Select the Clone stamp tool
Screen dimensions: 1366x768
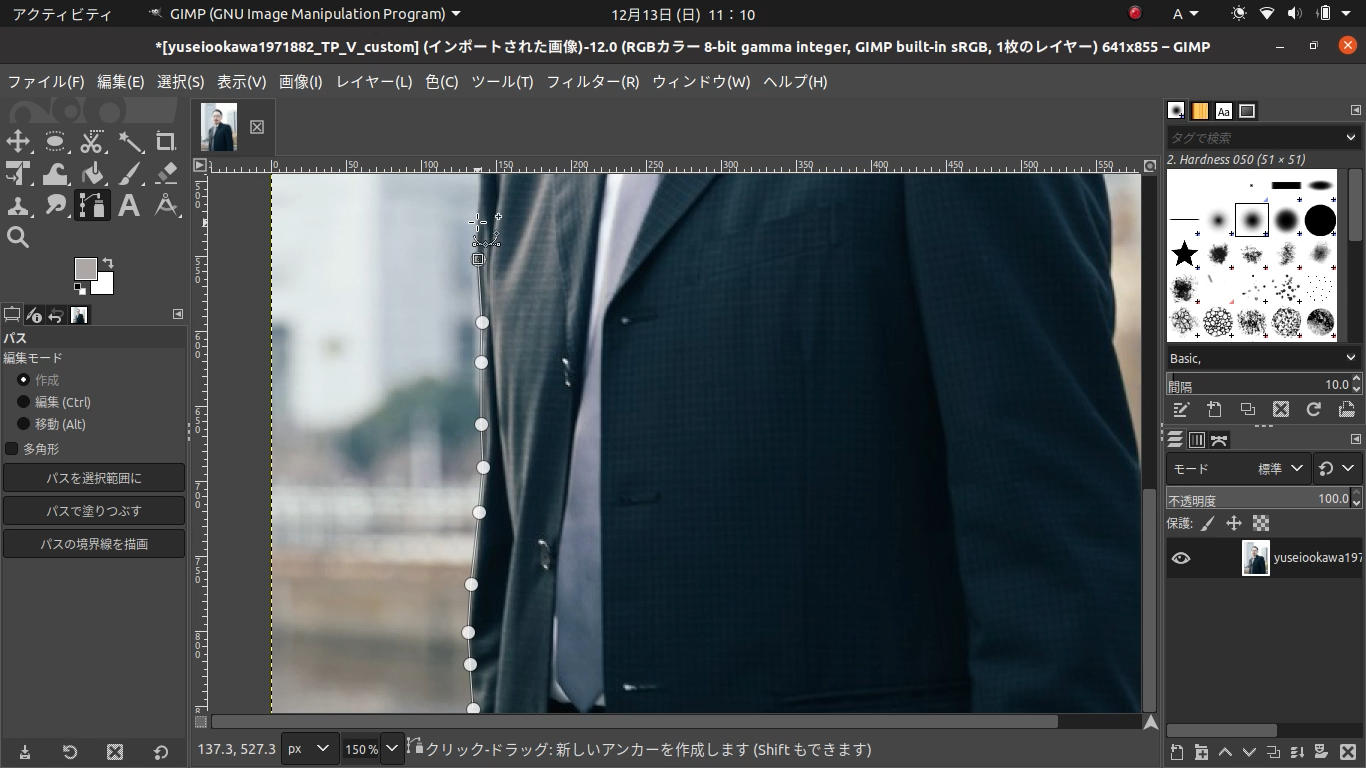18,205
